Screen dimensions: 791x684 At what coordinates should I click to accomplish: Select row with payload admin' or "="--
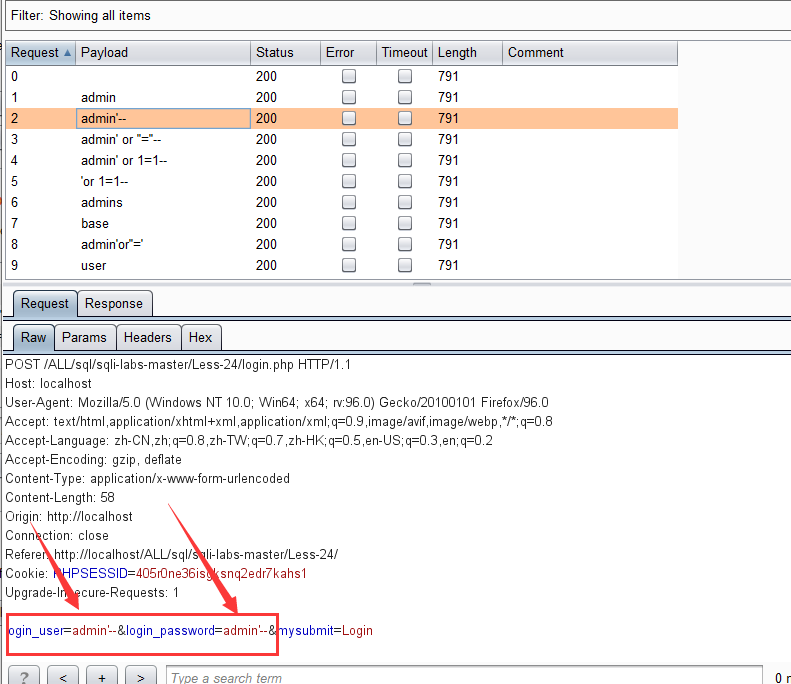click(342, 139)
